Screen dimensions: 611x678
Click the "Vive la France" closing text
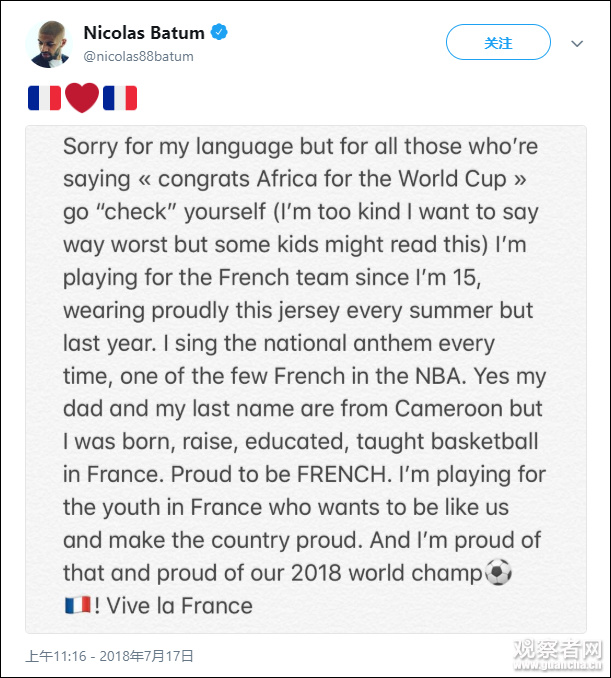(x=177, y=605)
